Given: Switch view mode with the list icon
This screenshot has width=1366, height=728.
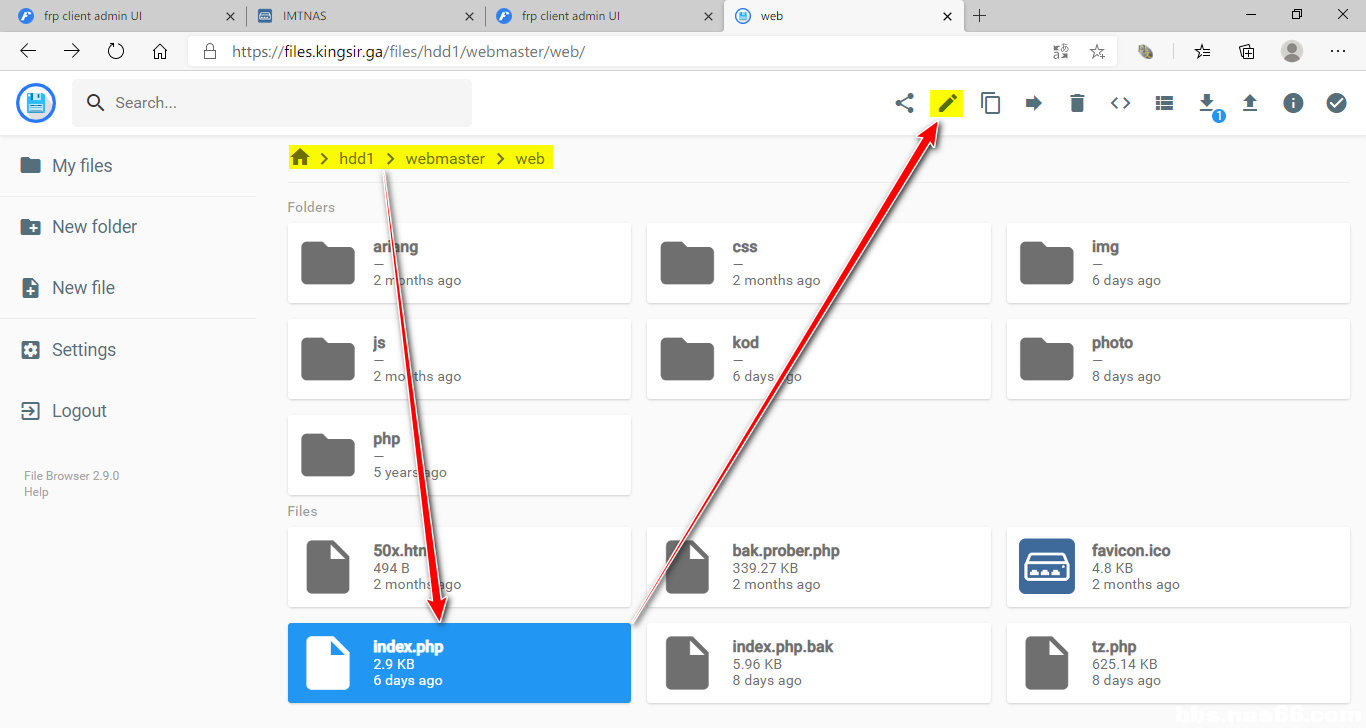Looking at the screenshot, I should pyautogui.click(x=1164, y=103).
